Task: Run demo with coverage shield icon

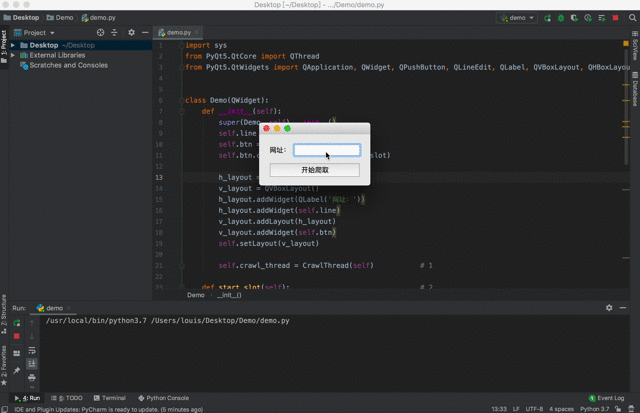Action: click(574, 18)
